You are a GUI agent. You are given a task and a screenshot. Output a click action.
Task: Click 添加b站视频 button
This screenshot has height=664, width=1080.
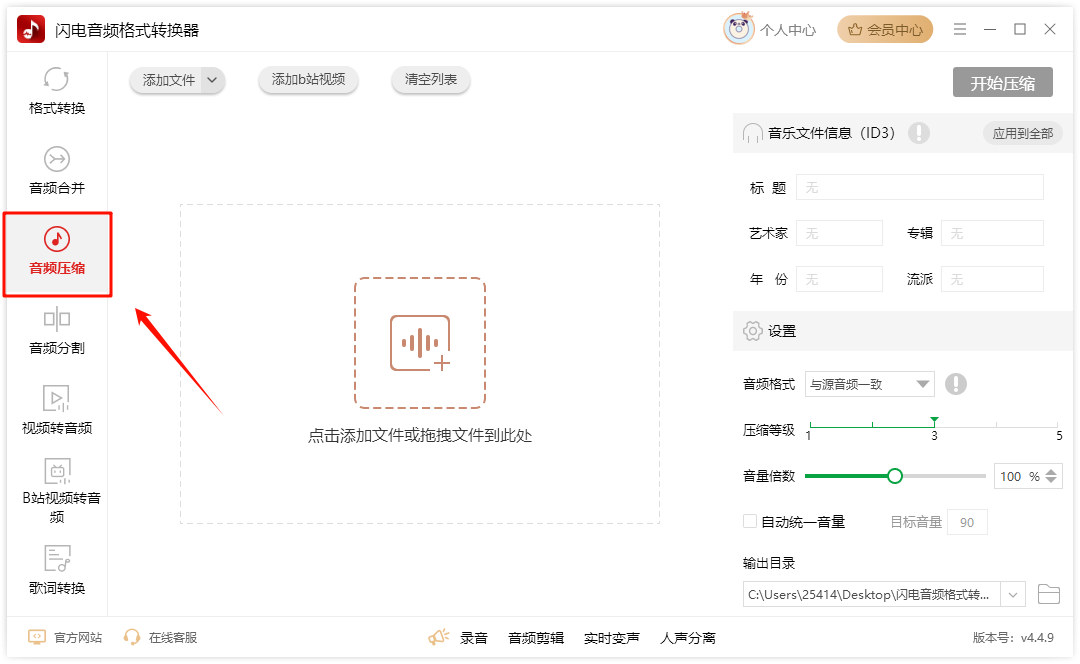click(x=308, y=80)
